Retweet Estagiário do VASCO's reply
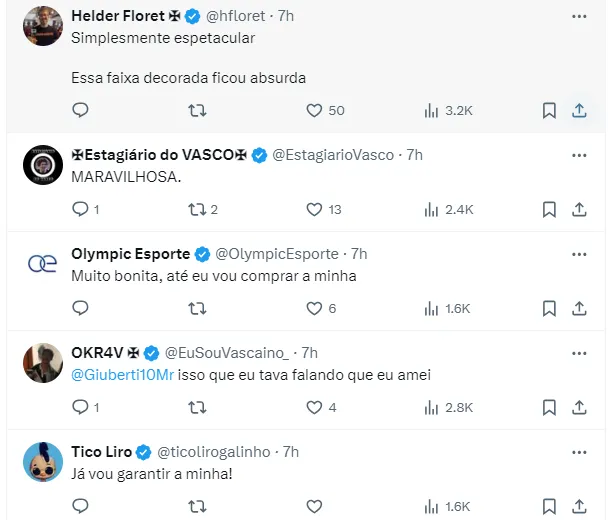 click(x=198, y=209)
